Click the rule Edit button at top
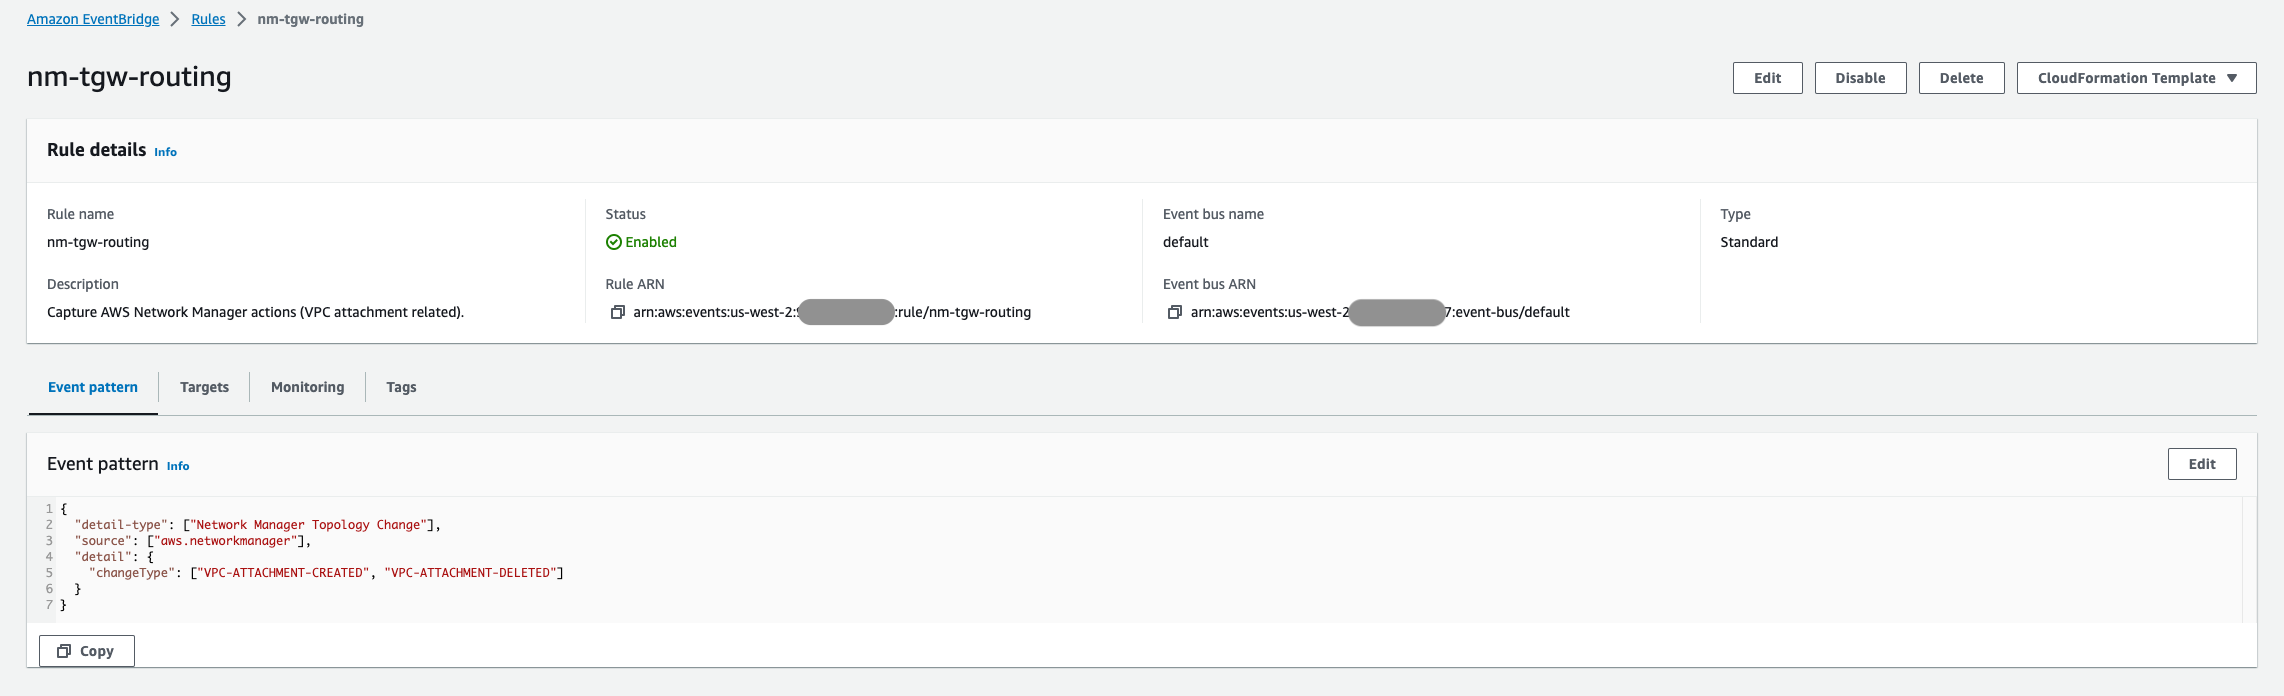2284x696 pixels. pos(1767,78)
